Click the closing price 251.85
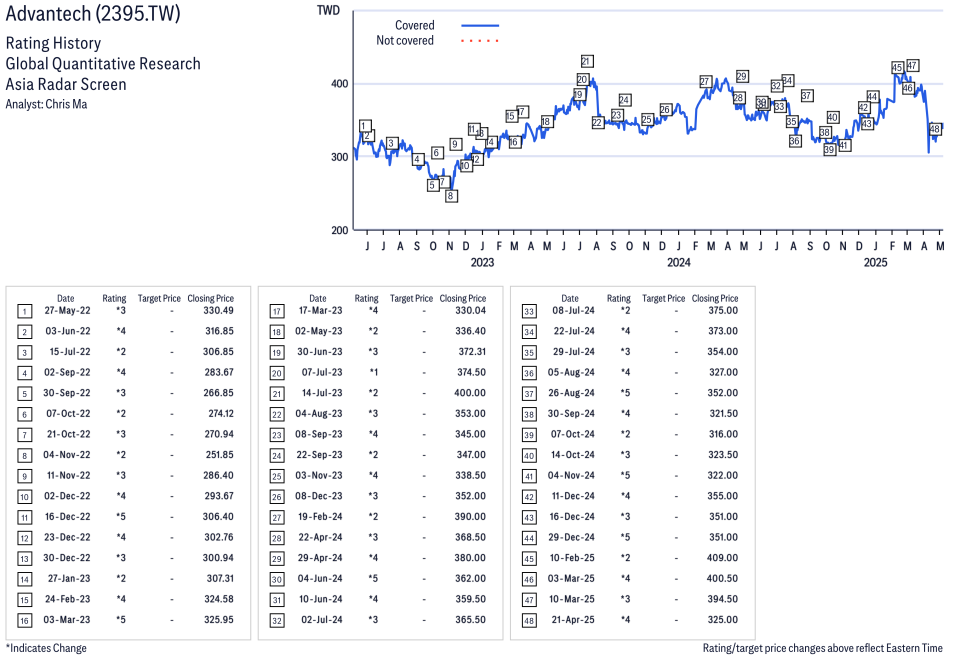 click(x=219, y=455)
